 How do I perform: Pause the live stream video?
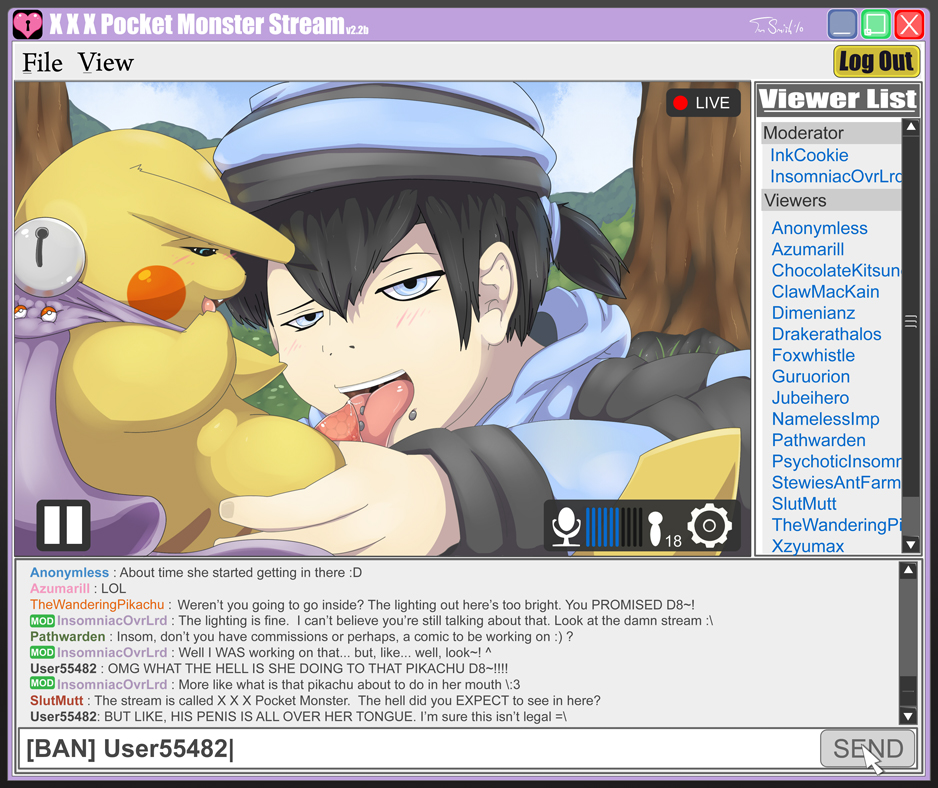tap(63, 525)
